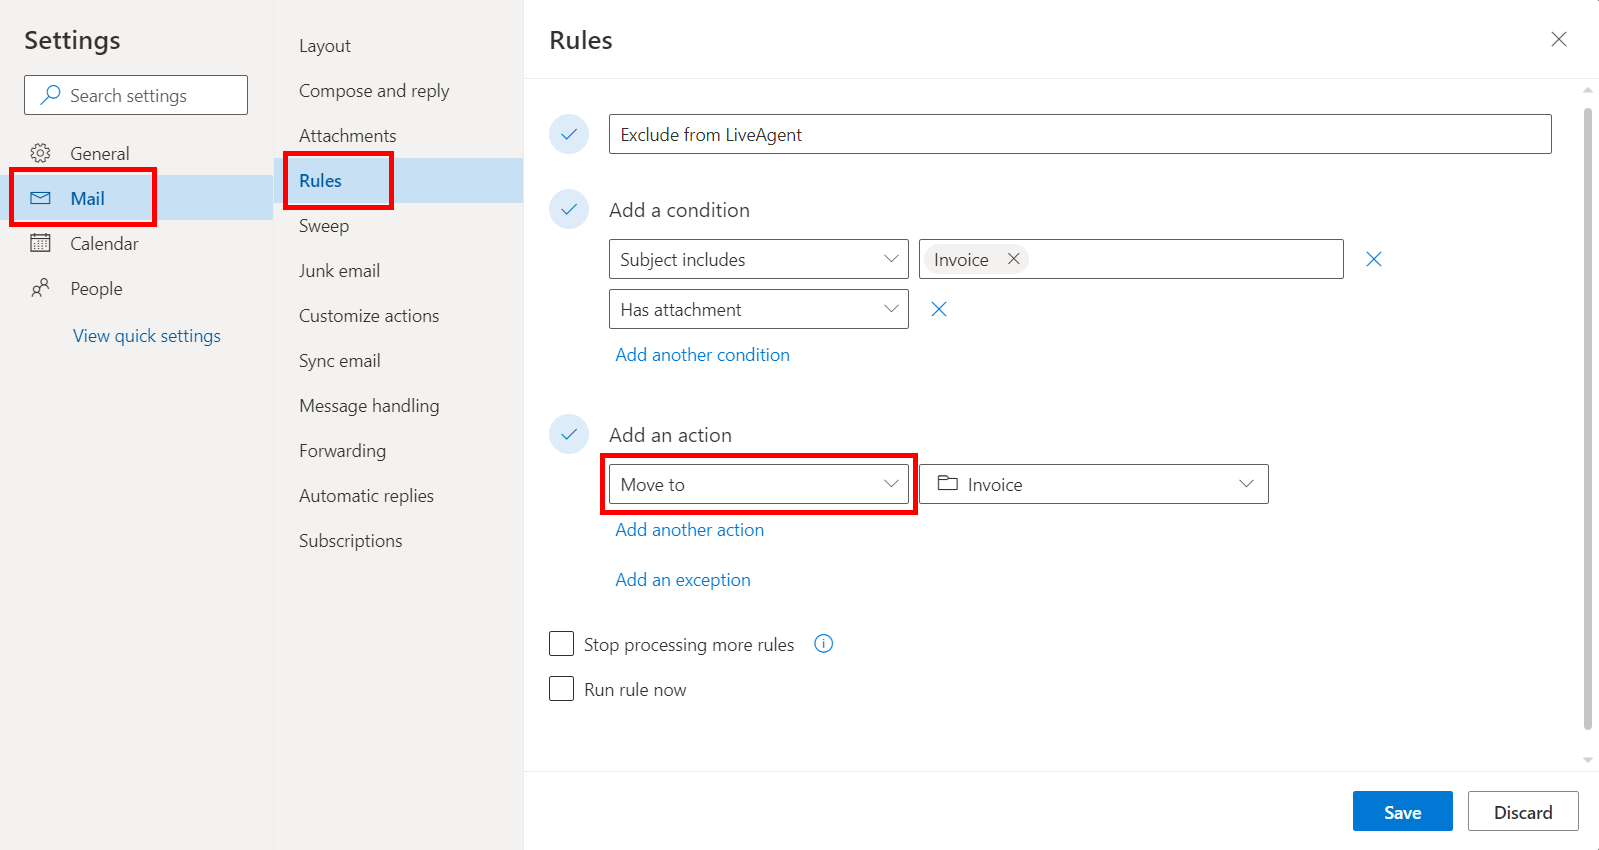The height and width of the screenshot is (850, 1599).
Task: Click the Calendar icon in sidebar
Action: 40,243
